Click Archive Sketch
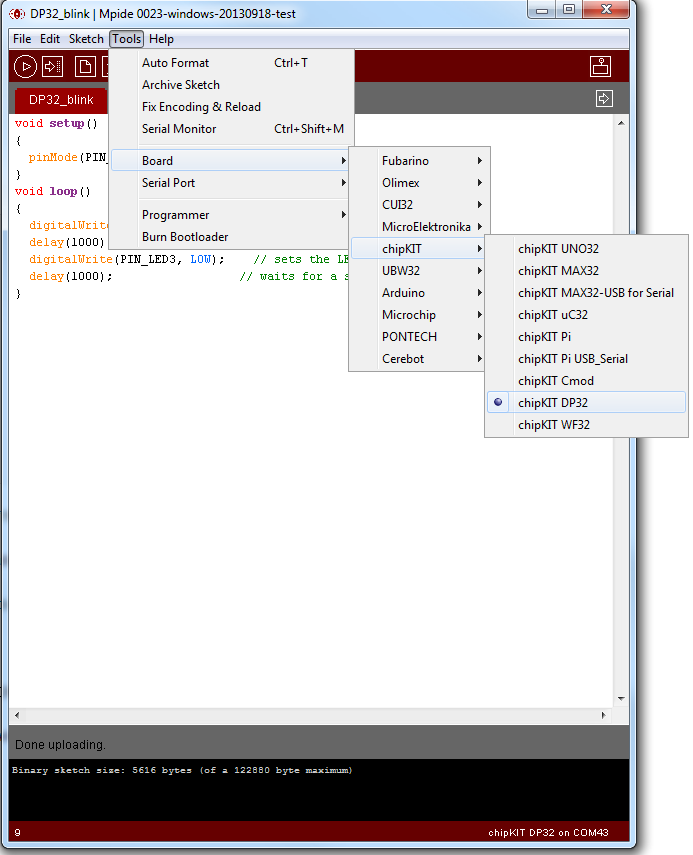The width and height of the screenshot is (693, 855). [x=181, y=85]
